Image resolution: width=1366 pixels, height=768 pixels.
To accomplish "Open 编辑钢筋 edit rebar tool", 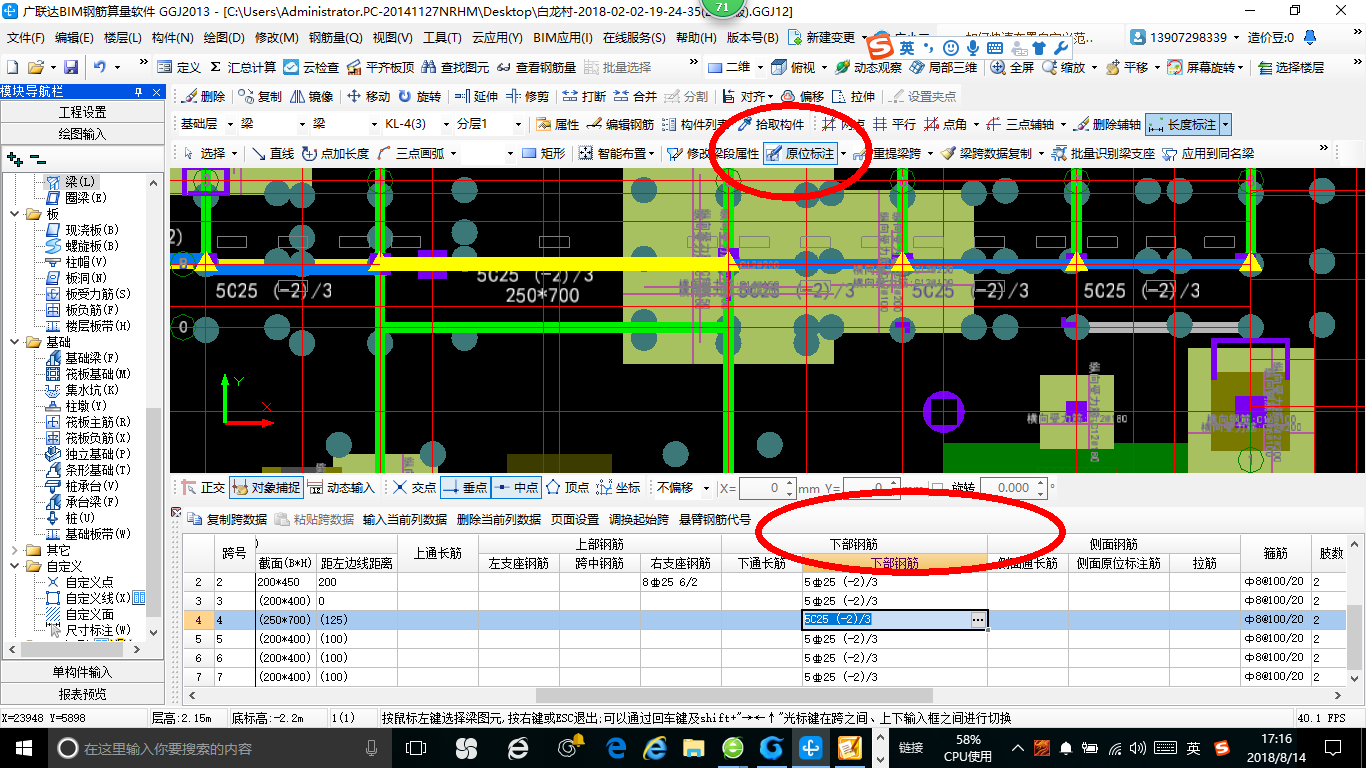I will [x=621, y=125].
